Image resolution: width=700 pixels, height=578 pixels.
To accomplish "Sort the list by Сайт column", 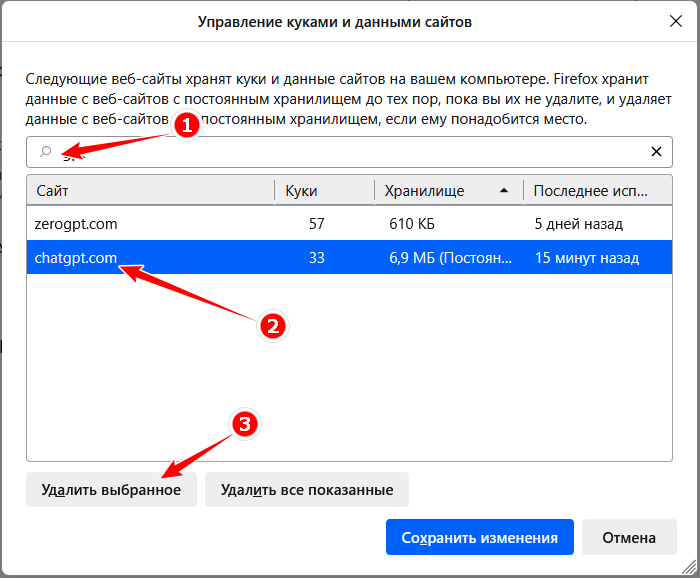I will tap(150, 191).
